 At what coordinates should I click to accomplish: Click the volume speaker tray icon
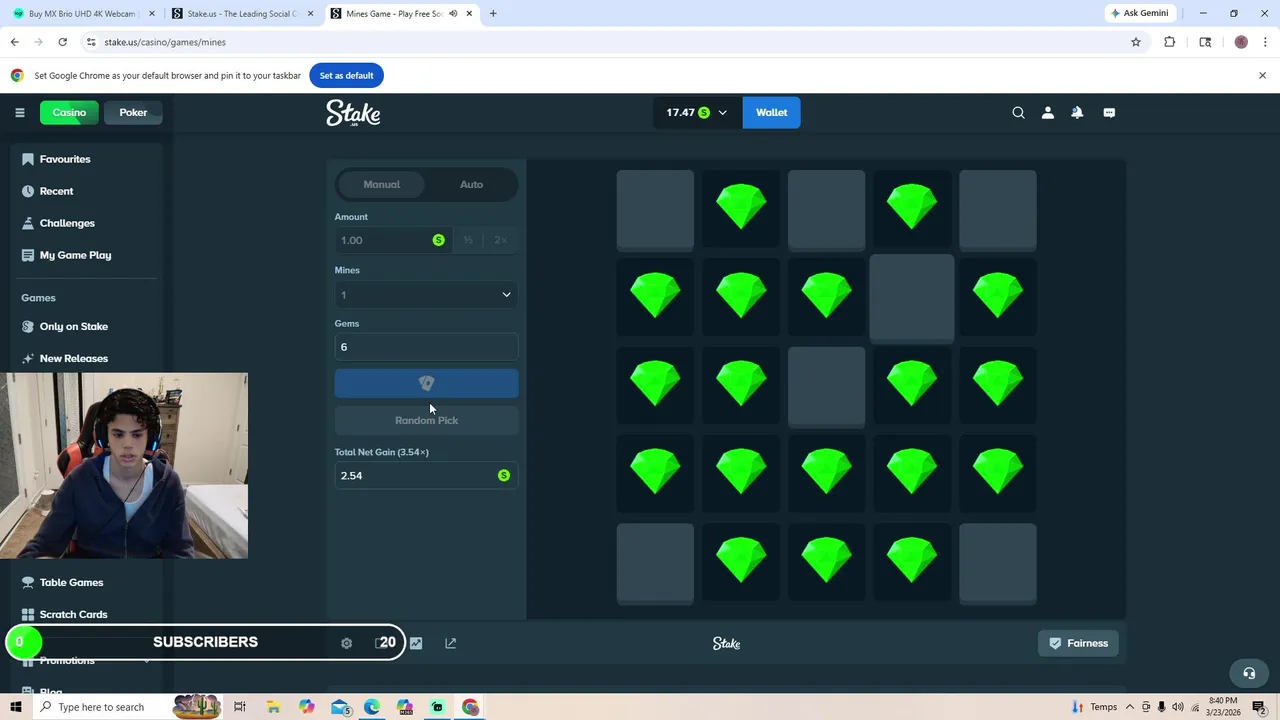click(1177, 707)
